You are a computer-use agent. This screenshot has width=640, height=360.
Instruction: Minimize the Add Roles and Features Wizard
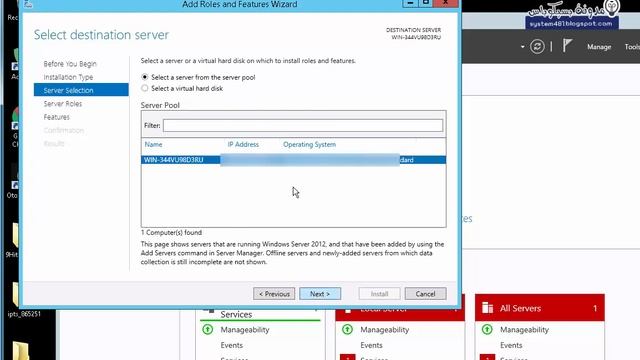pos(410,3)
